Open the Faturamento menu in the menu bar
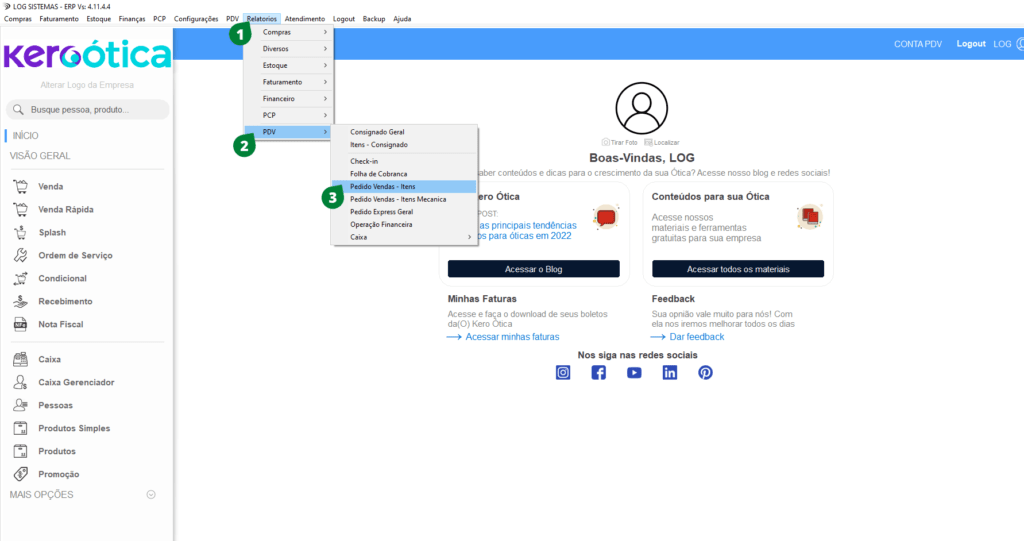1024x541 pixels. pyautogui.click(x=59, y=19)
